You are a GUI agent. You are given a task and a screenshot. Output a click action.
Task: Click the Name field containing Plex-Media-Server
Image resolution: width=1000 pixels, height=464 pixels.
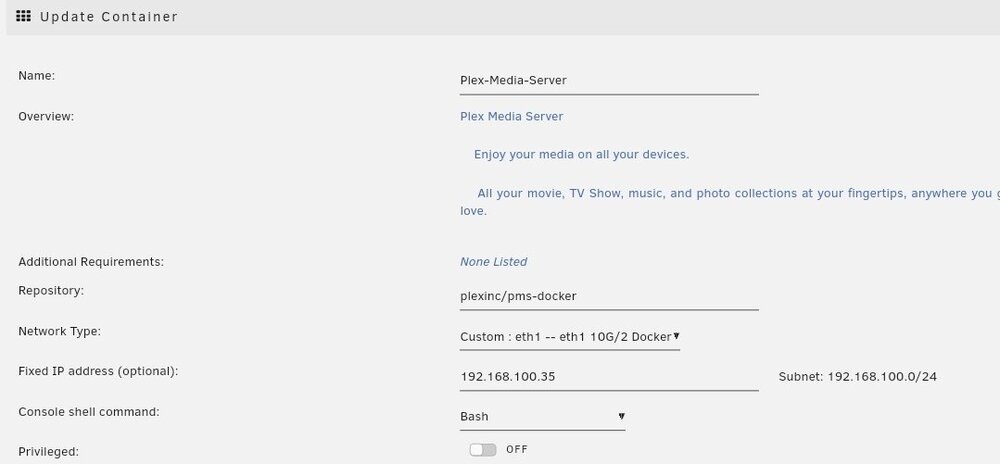(x=609, y=81)
